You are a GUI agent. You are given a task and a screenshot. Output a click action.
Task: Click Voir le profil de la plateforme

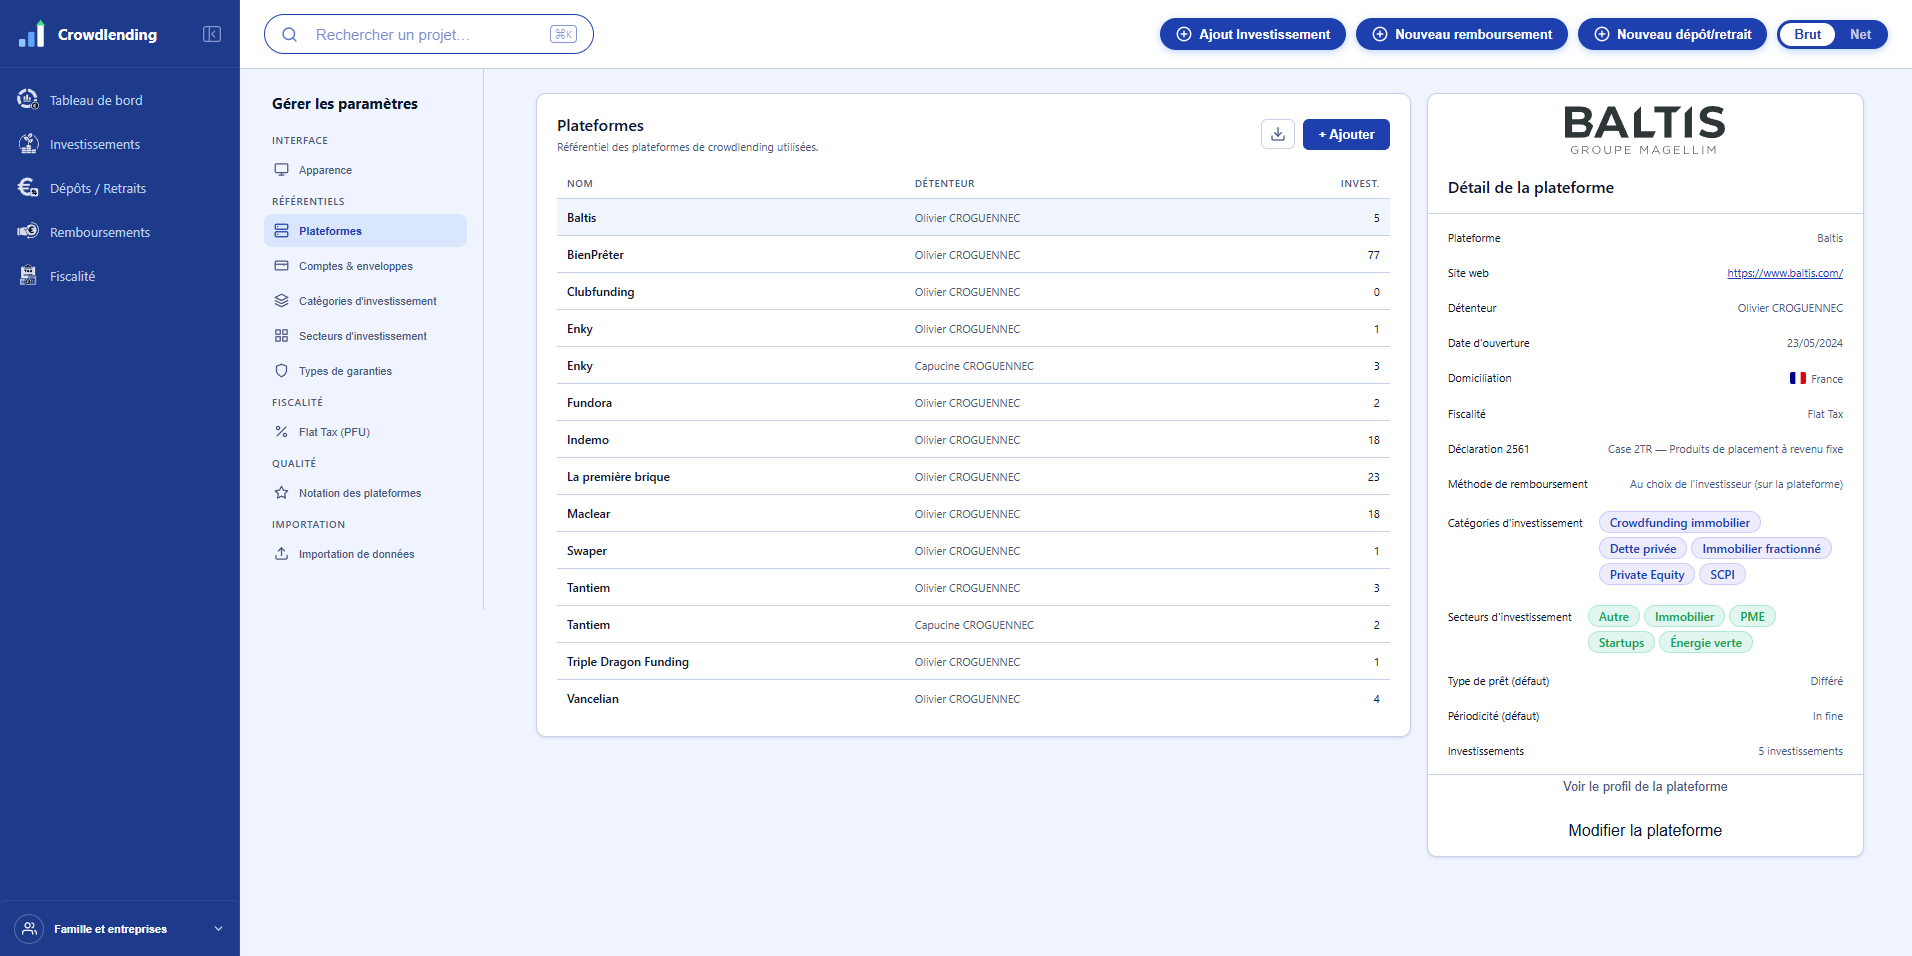pos(1645,787)
